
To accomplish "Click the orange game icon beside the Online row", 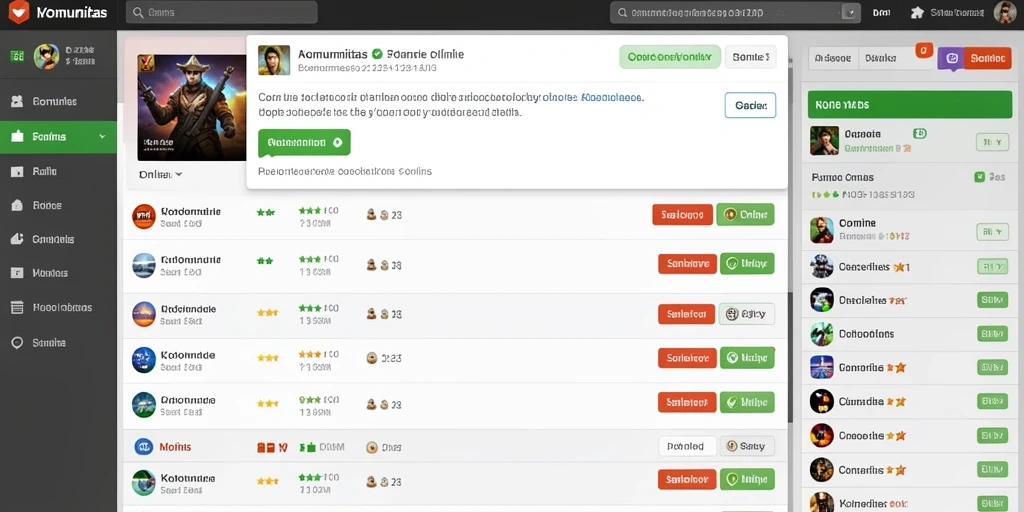I will pyautogui.click(x=144, y=216).
